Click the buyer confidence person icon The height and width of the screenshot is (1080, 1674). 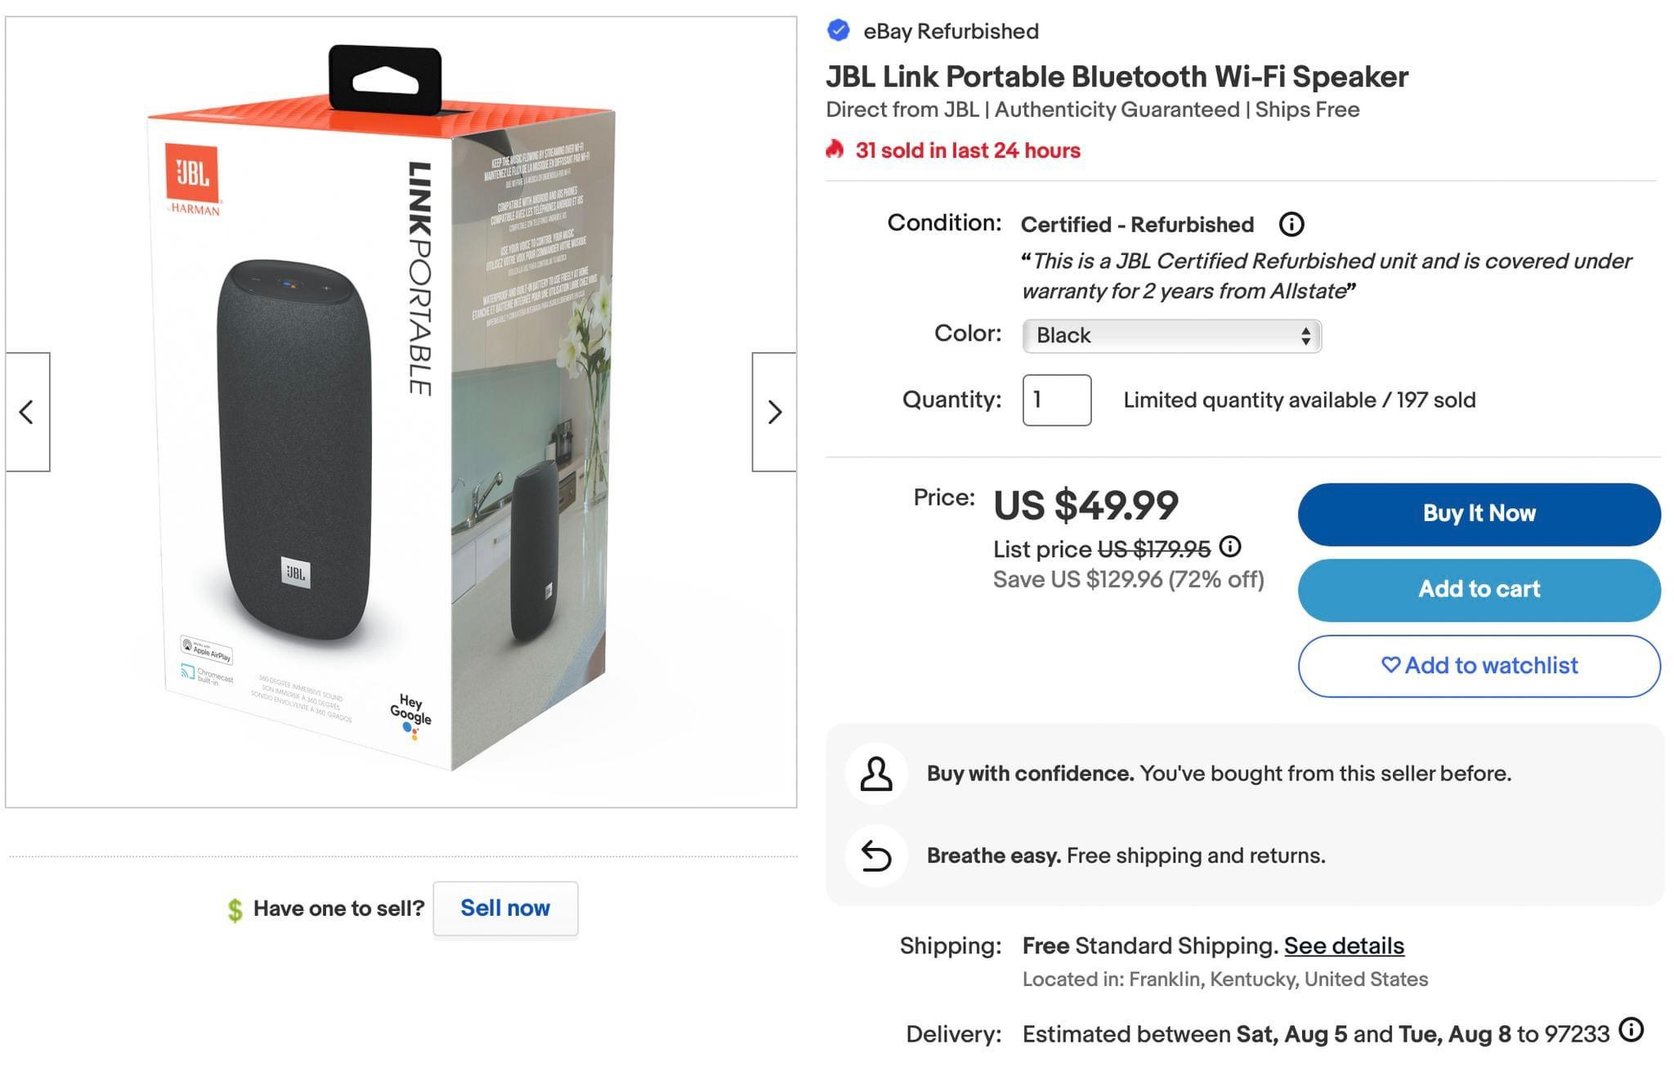(x=876, y=774)
